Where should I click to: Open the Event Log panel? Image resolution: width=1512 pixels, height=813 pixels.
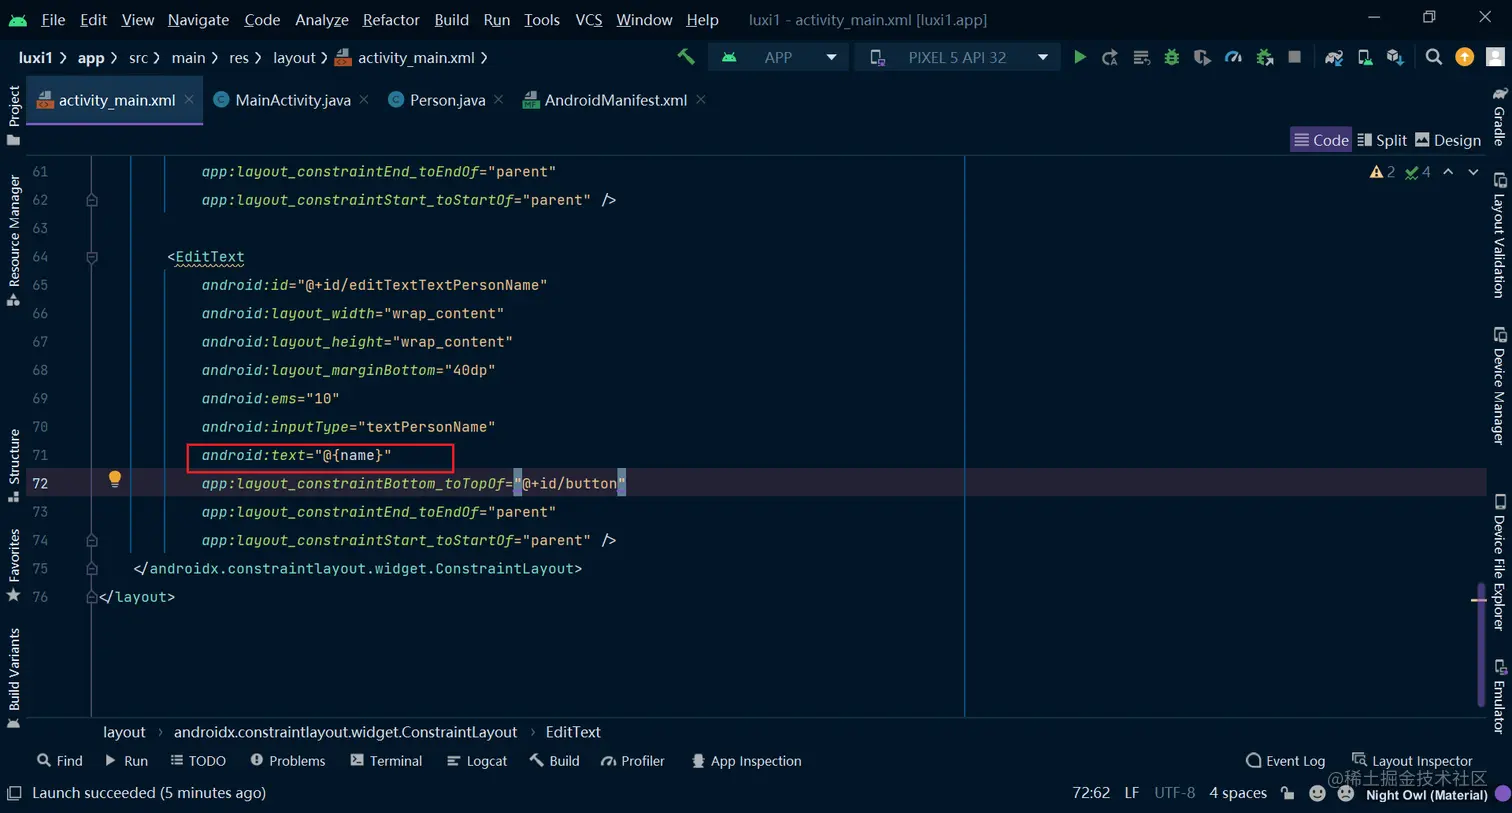1285,761
